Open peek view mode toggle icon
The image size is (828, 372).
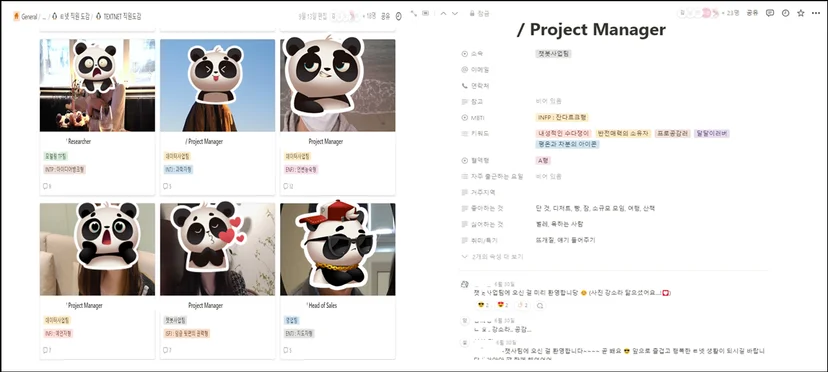click(x=426, y=14)
